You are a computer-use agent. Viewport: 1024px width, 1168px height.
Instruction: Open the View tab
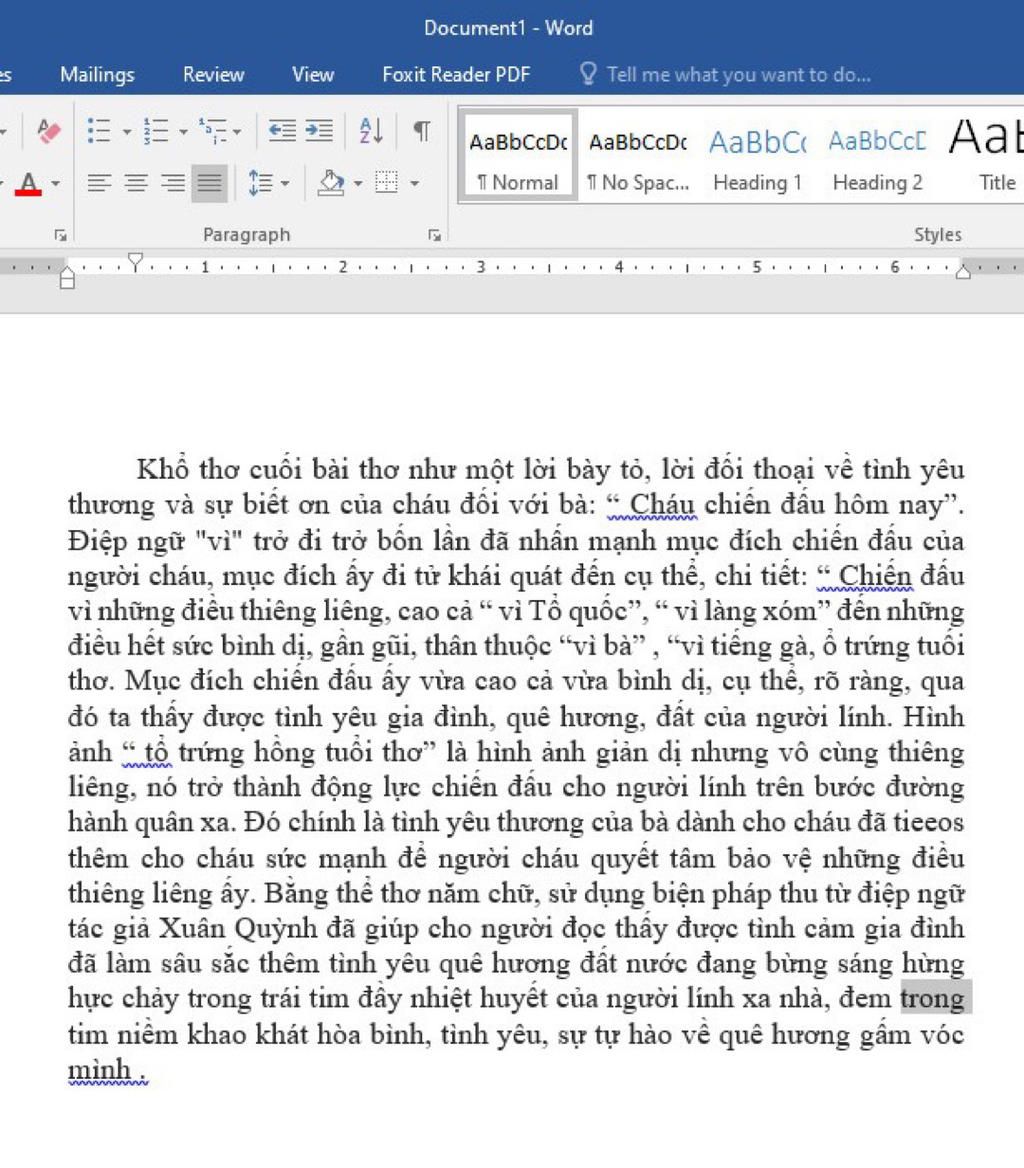[313, 74]
